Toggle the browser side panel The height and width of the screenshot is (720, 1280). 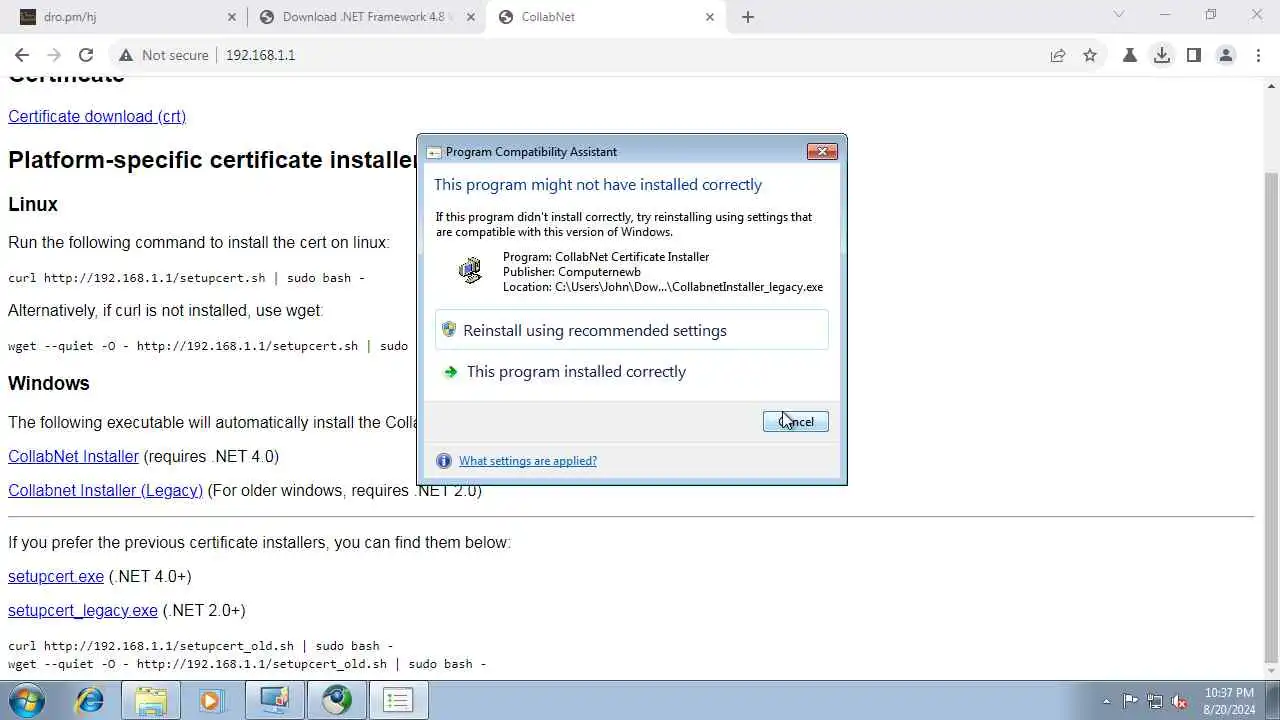coord(1194,55)
